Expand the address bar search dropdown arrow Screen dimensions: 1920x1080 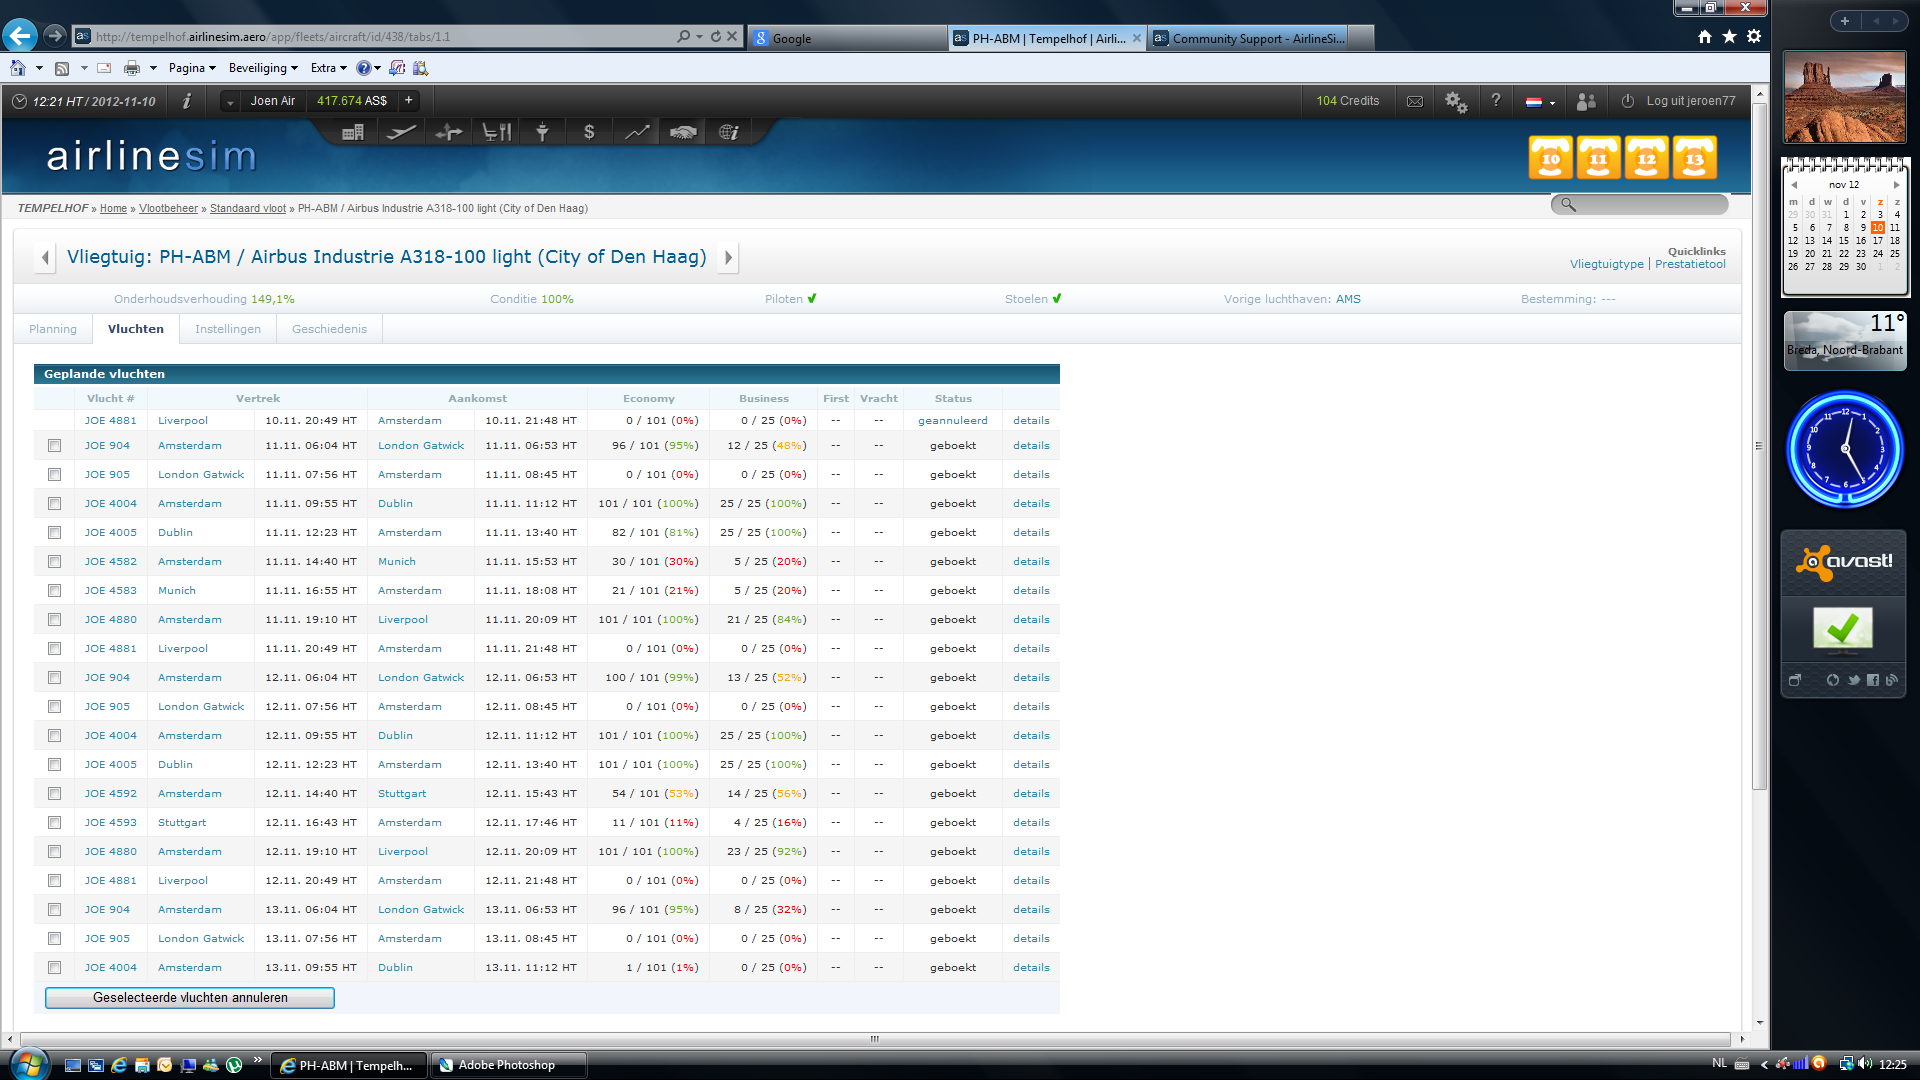(699, 37)
